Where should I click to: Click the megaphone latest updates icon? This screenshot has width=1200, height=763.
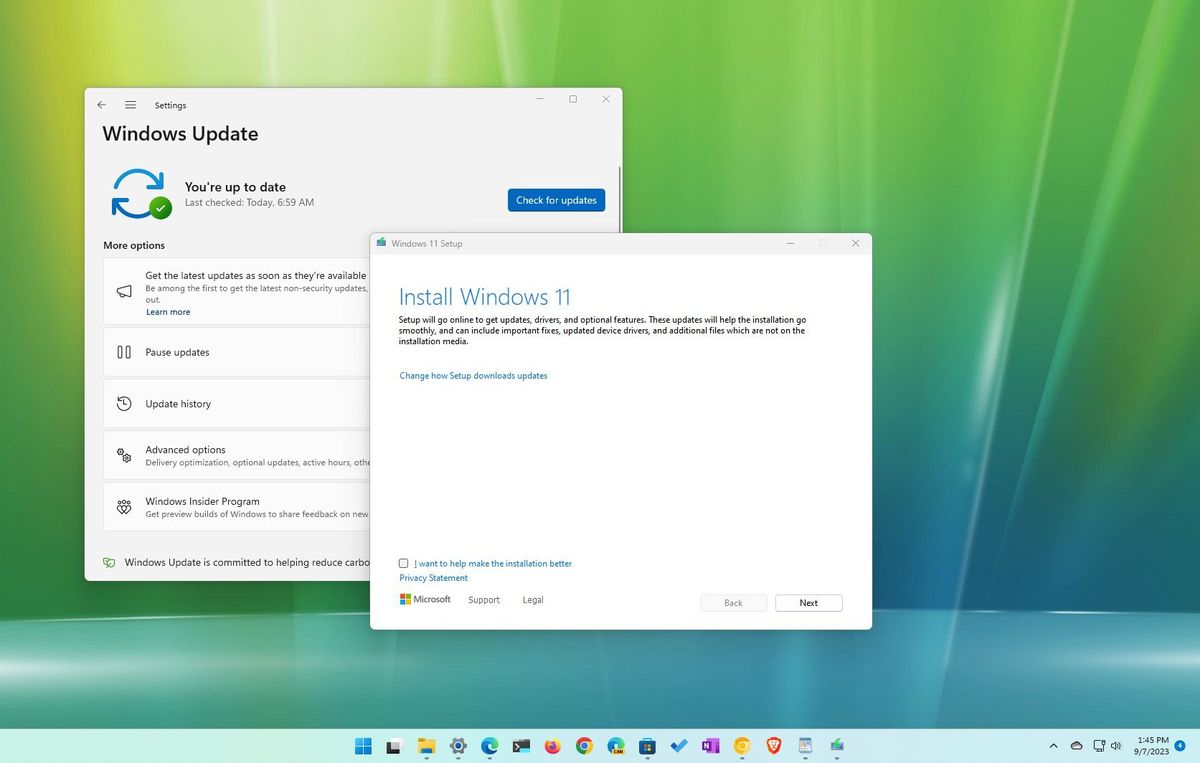pyautogui.click(x=124, y=291)
